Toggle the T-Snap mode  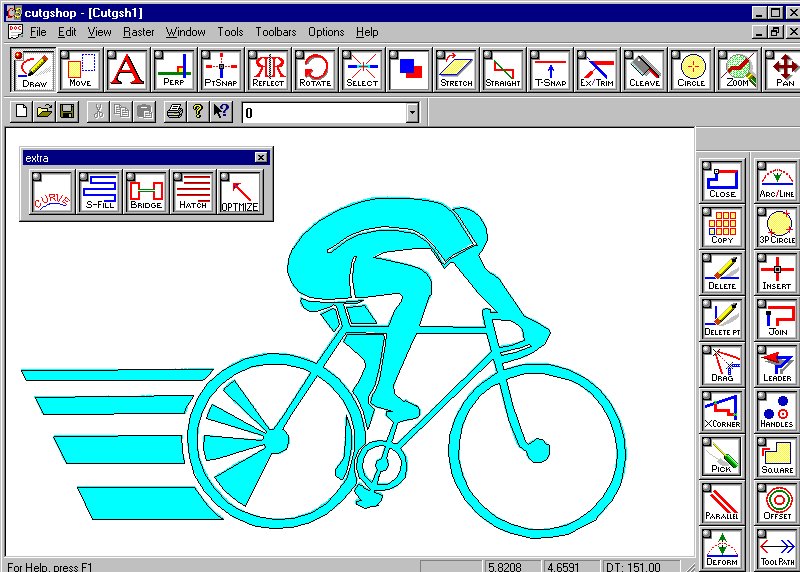[x=550, y=70]
